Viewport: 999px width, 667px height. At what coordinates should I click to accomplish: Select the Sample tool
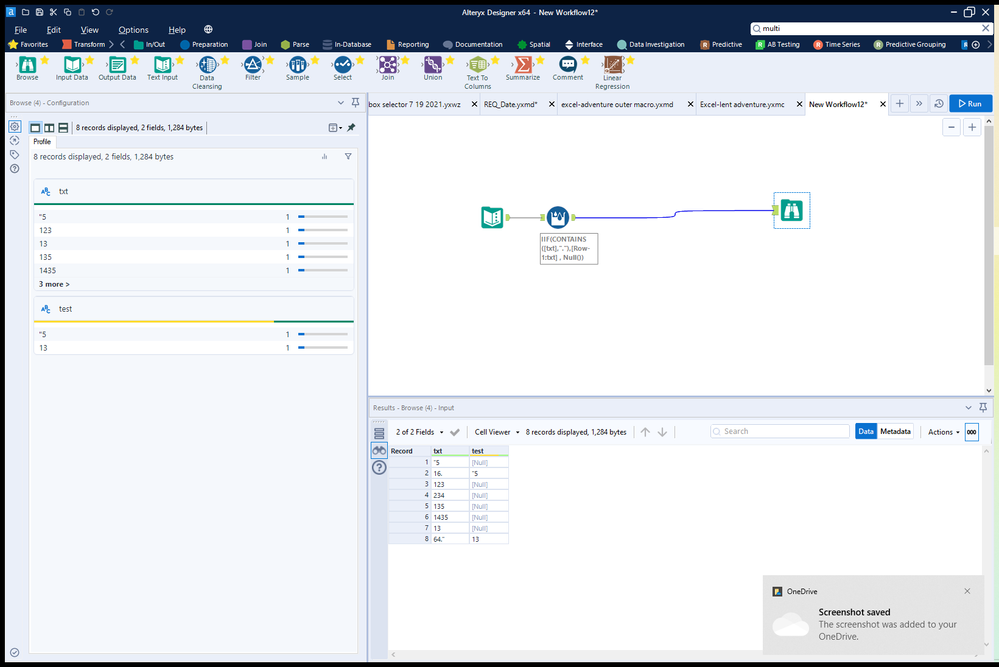coord(298,68)
